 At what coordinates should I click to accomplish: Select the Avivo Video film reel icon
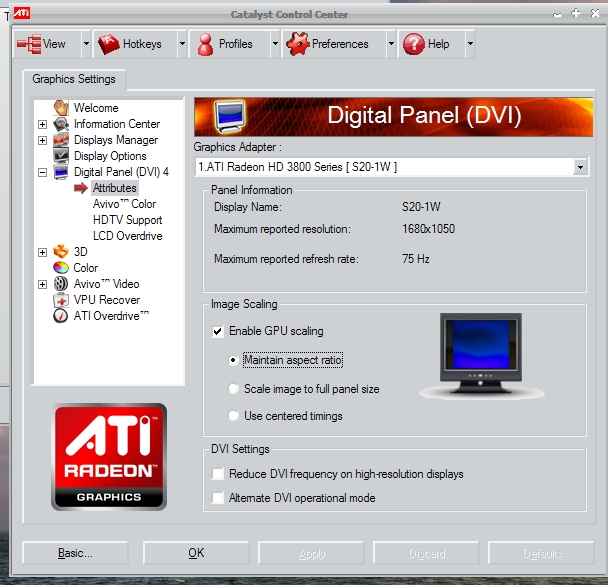click(x=61, y=284)
